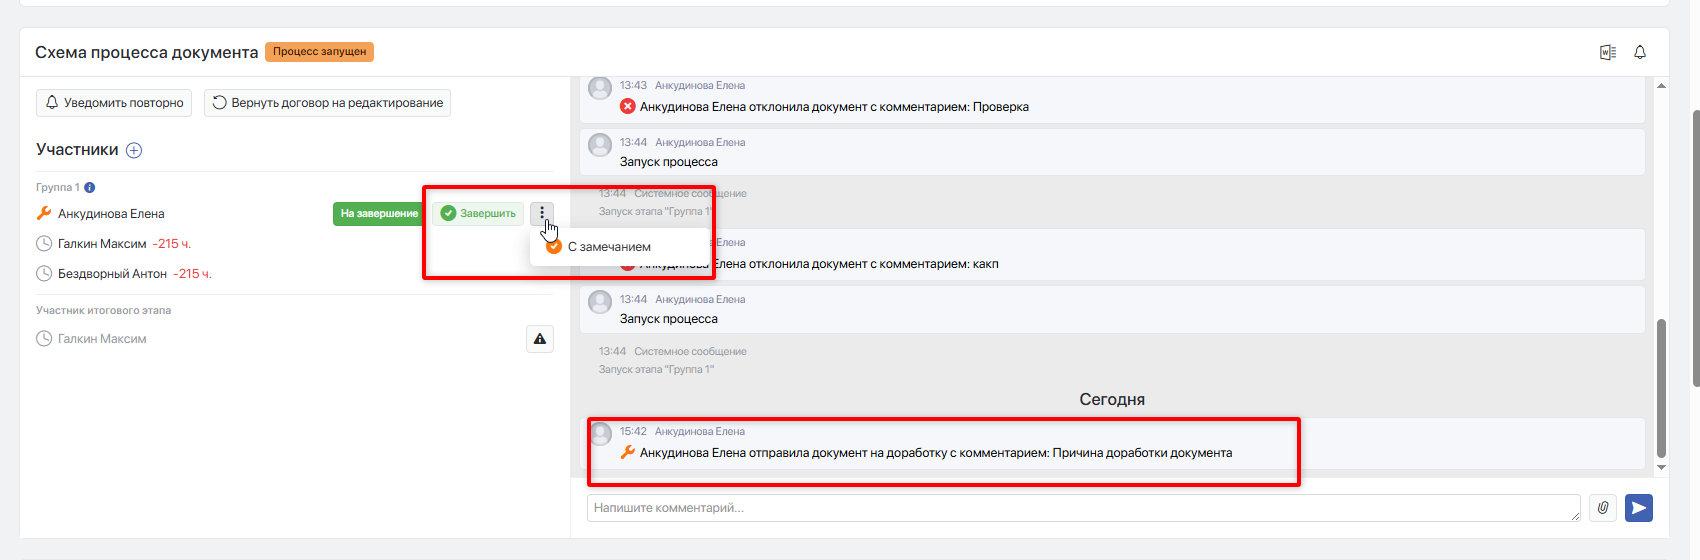Click the Завершить button
The height and width of the screenshot is (560, 1700).
(x=478, y=213)
